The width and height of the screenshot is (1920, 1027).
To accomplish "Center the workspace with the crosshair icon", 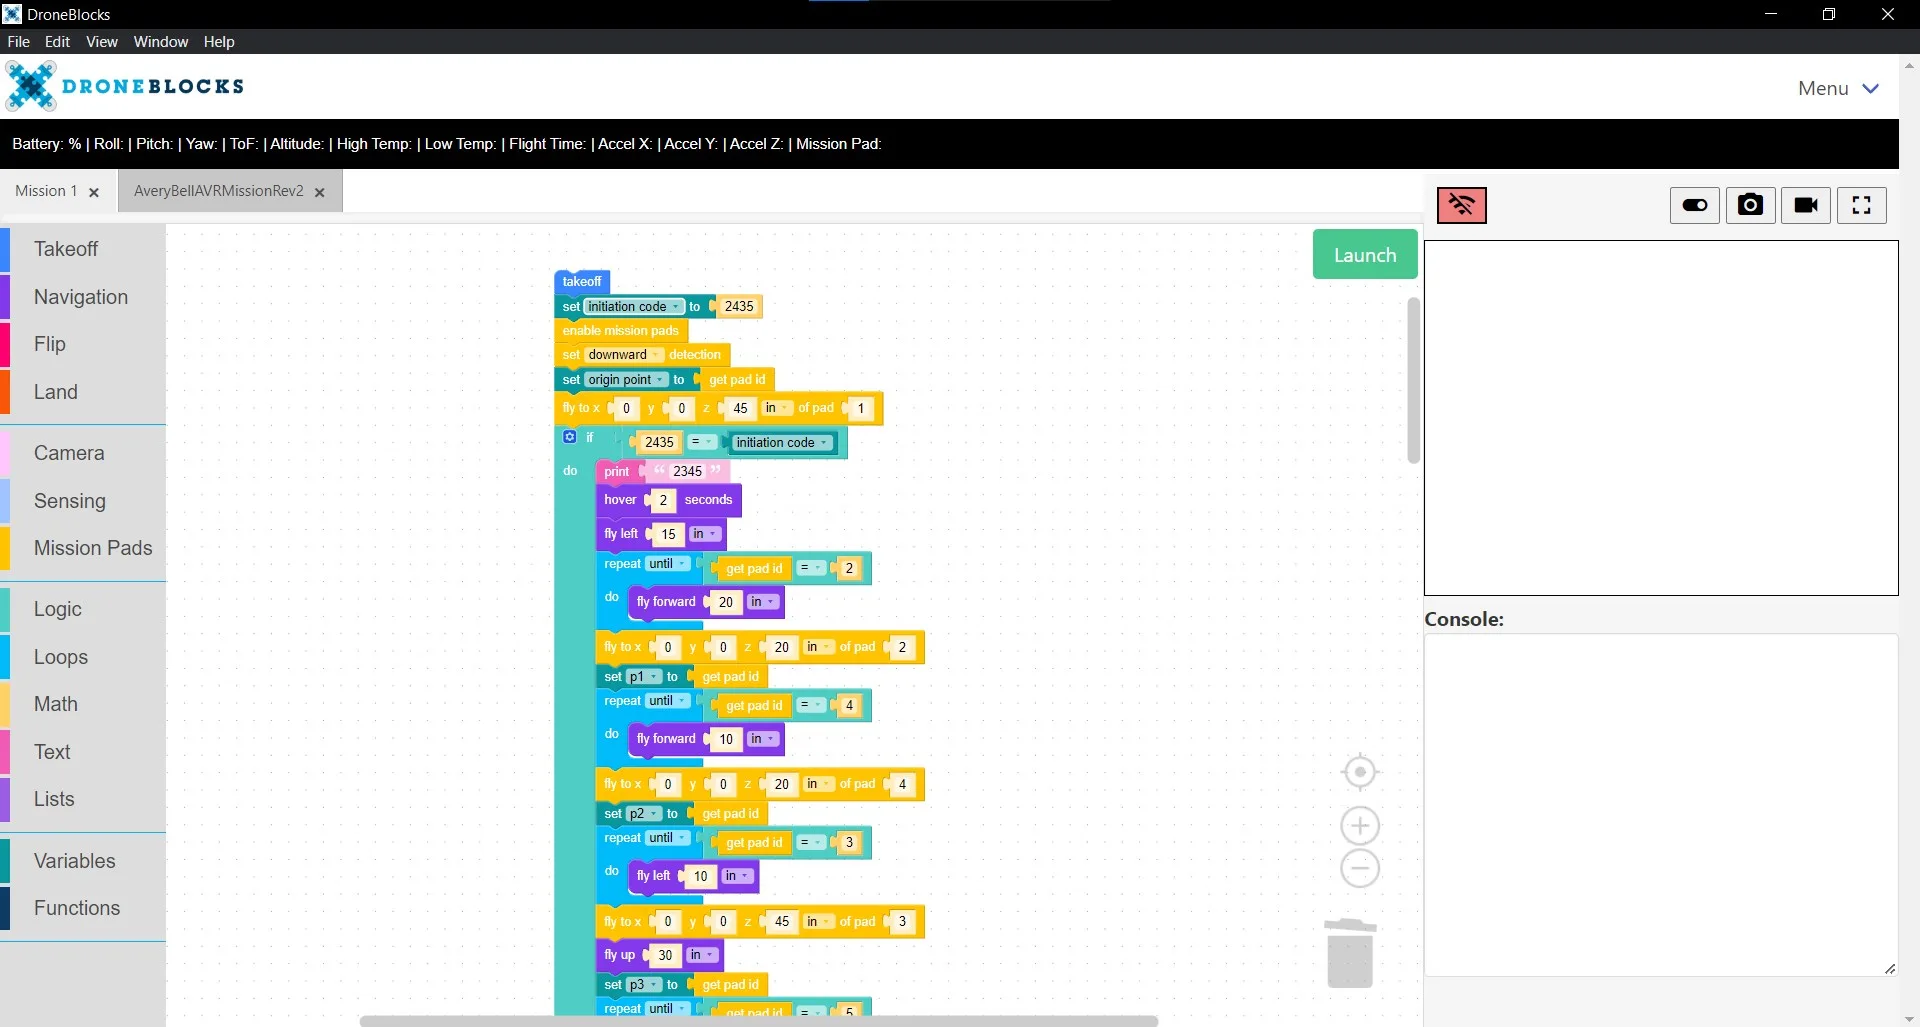I will (1360, 772).
